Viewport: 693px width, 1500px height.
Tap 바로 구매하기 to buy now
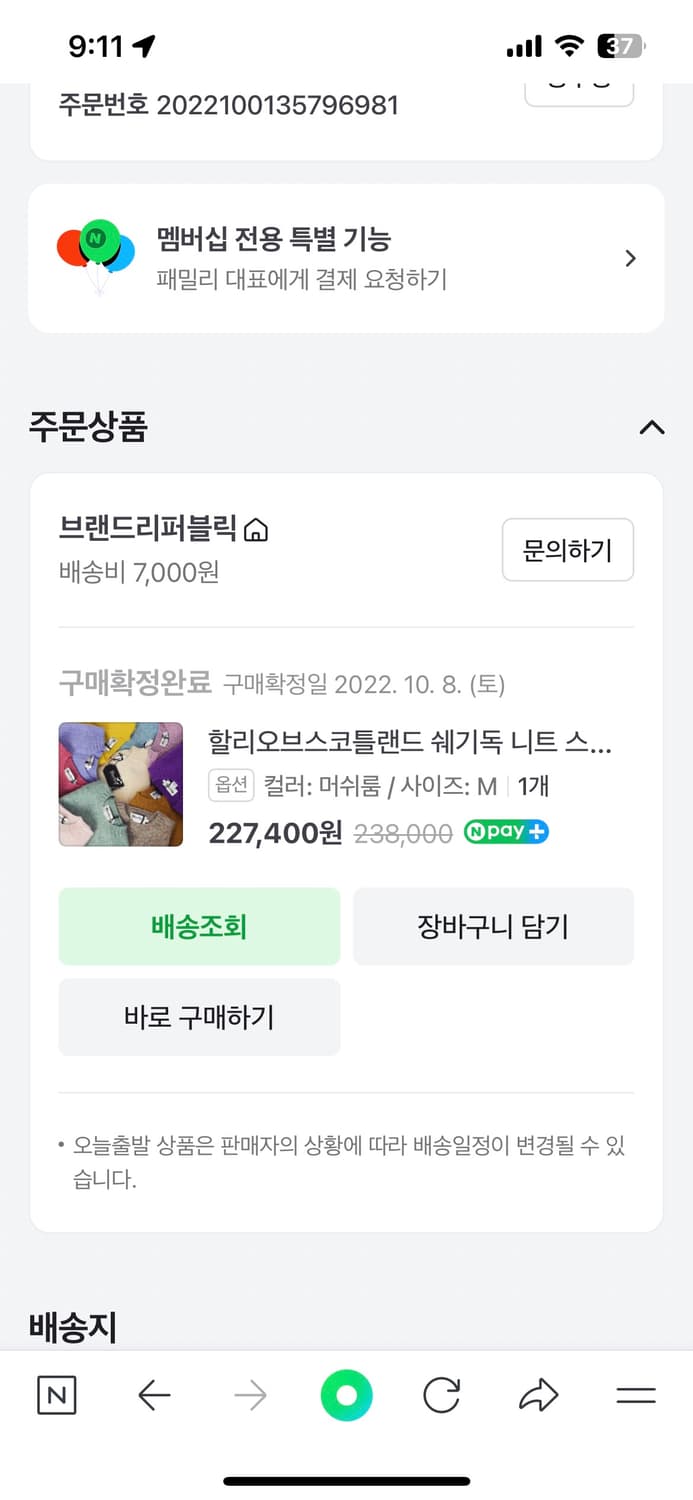point(199,1017)
